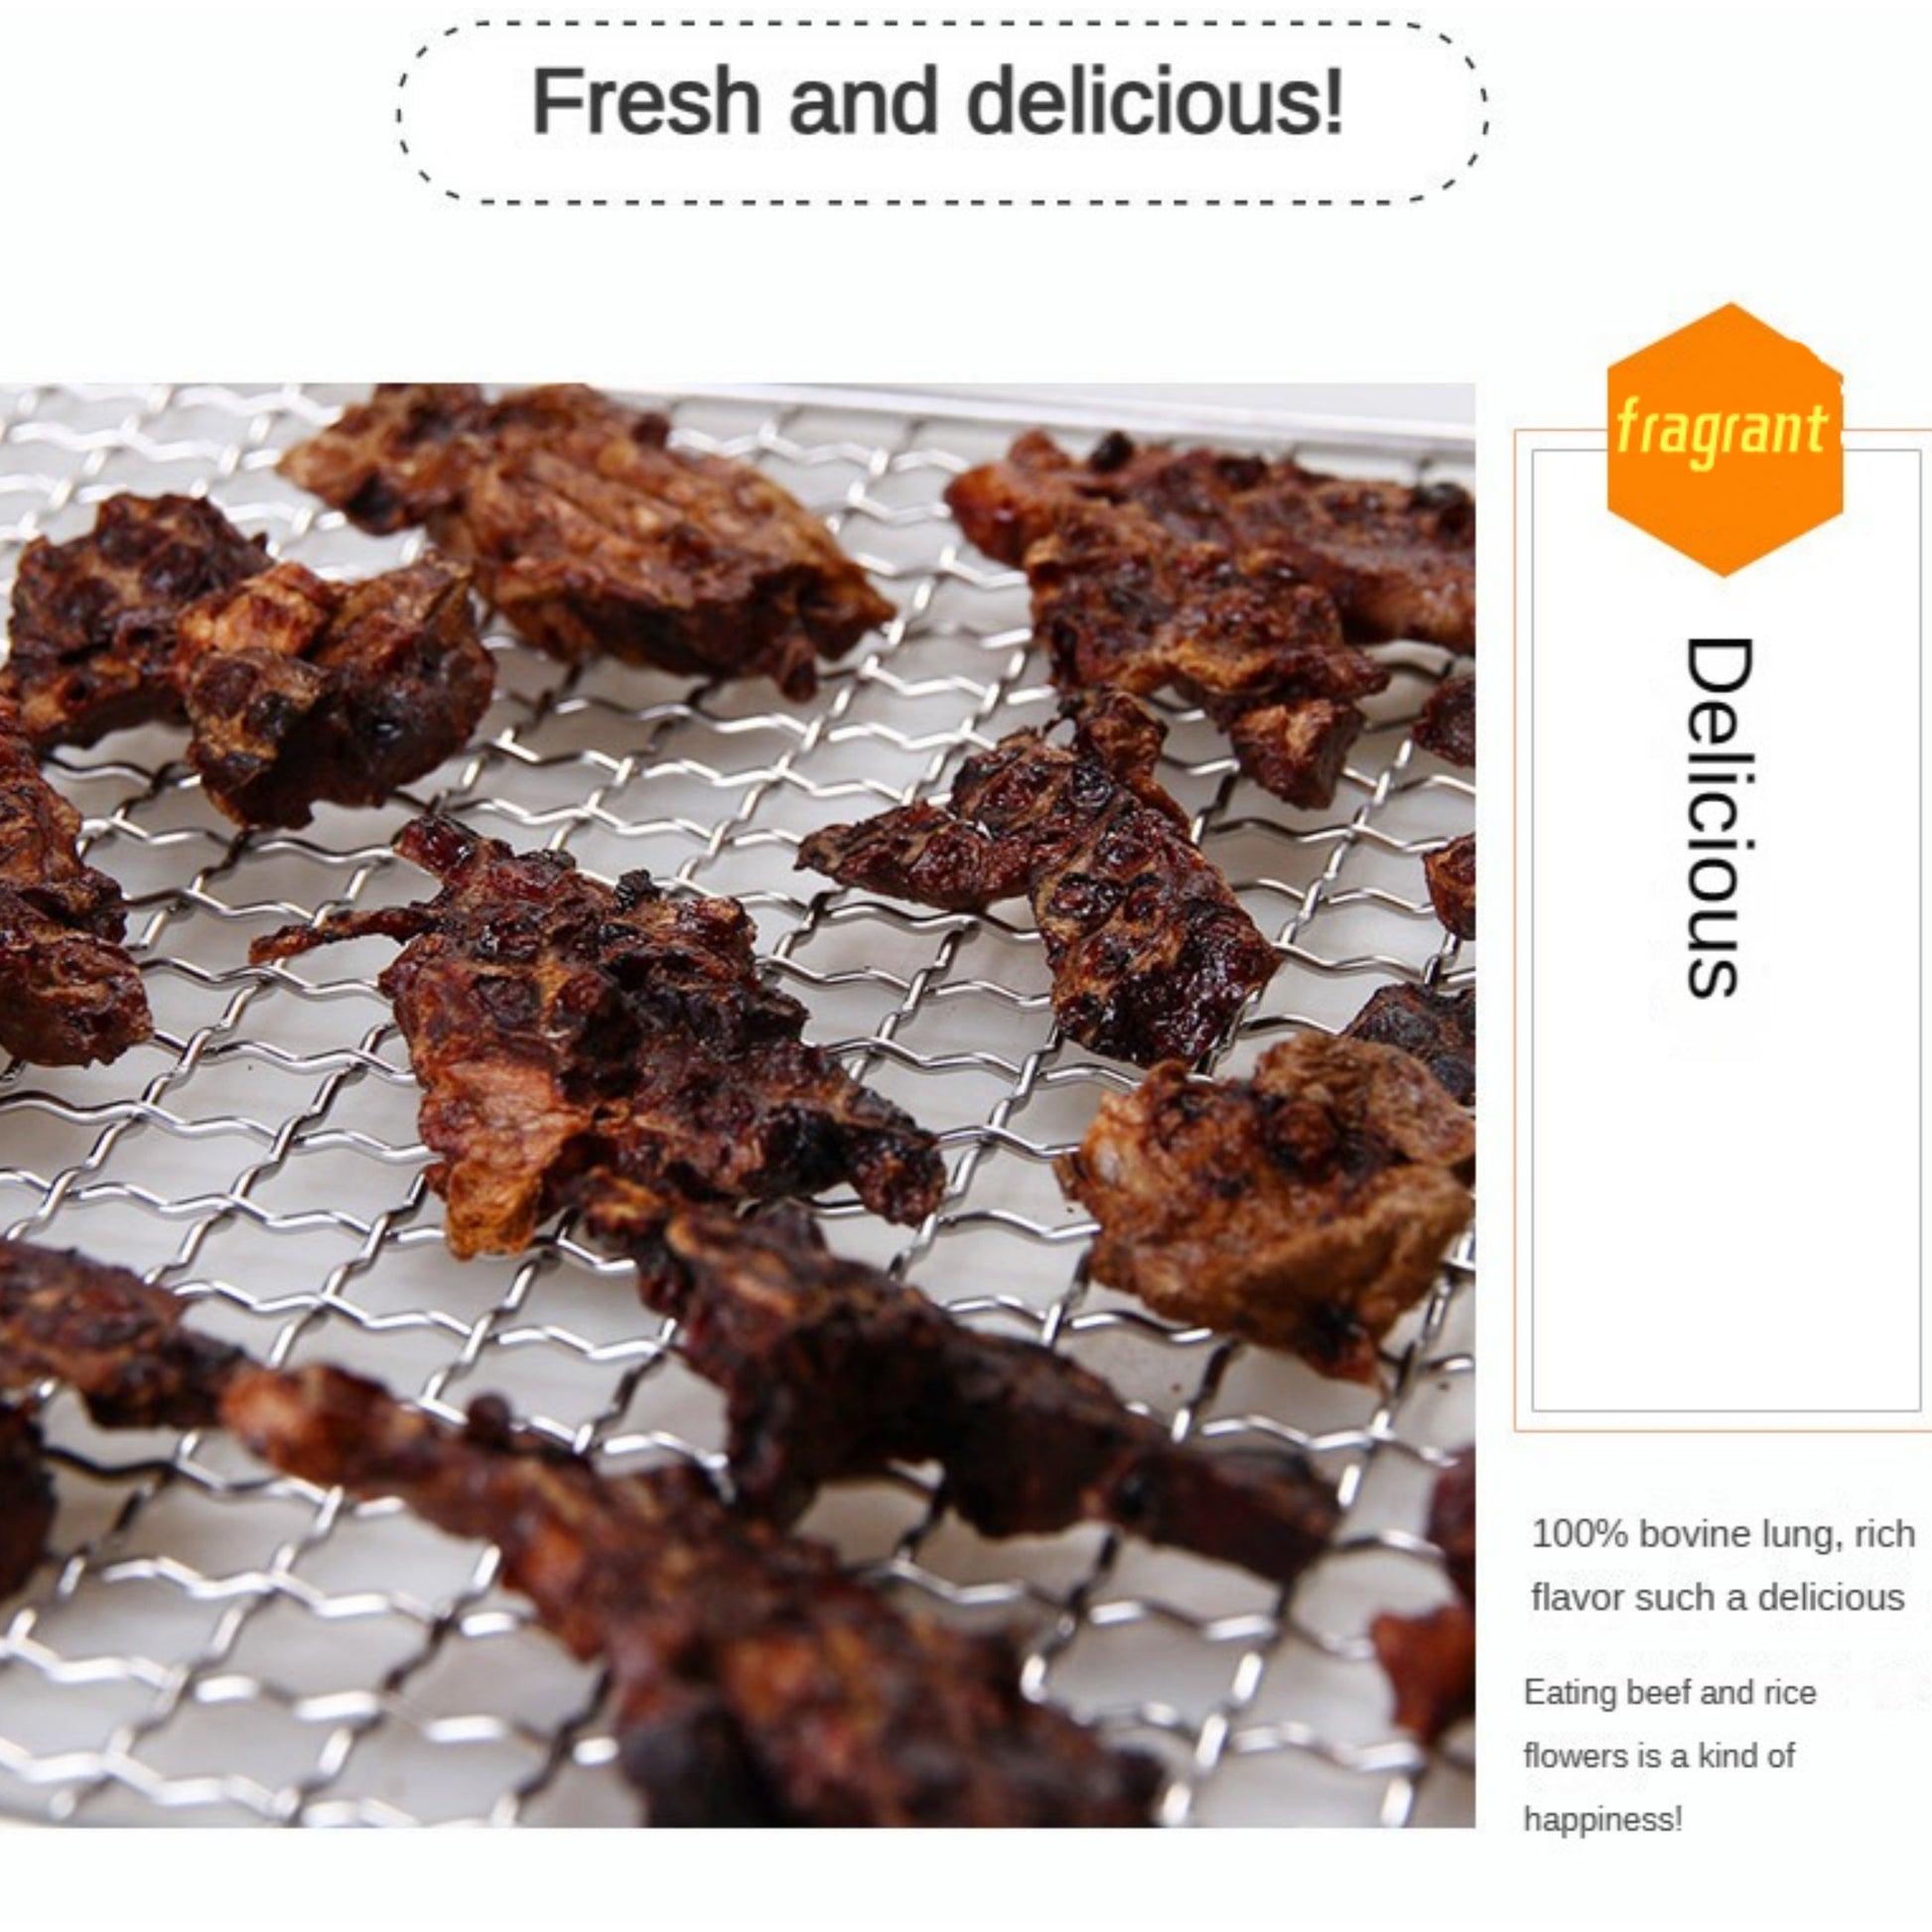Click the Eating beef and rice line

(x=1669, y=1692)
